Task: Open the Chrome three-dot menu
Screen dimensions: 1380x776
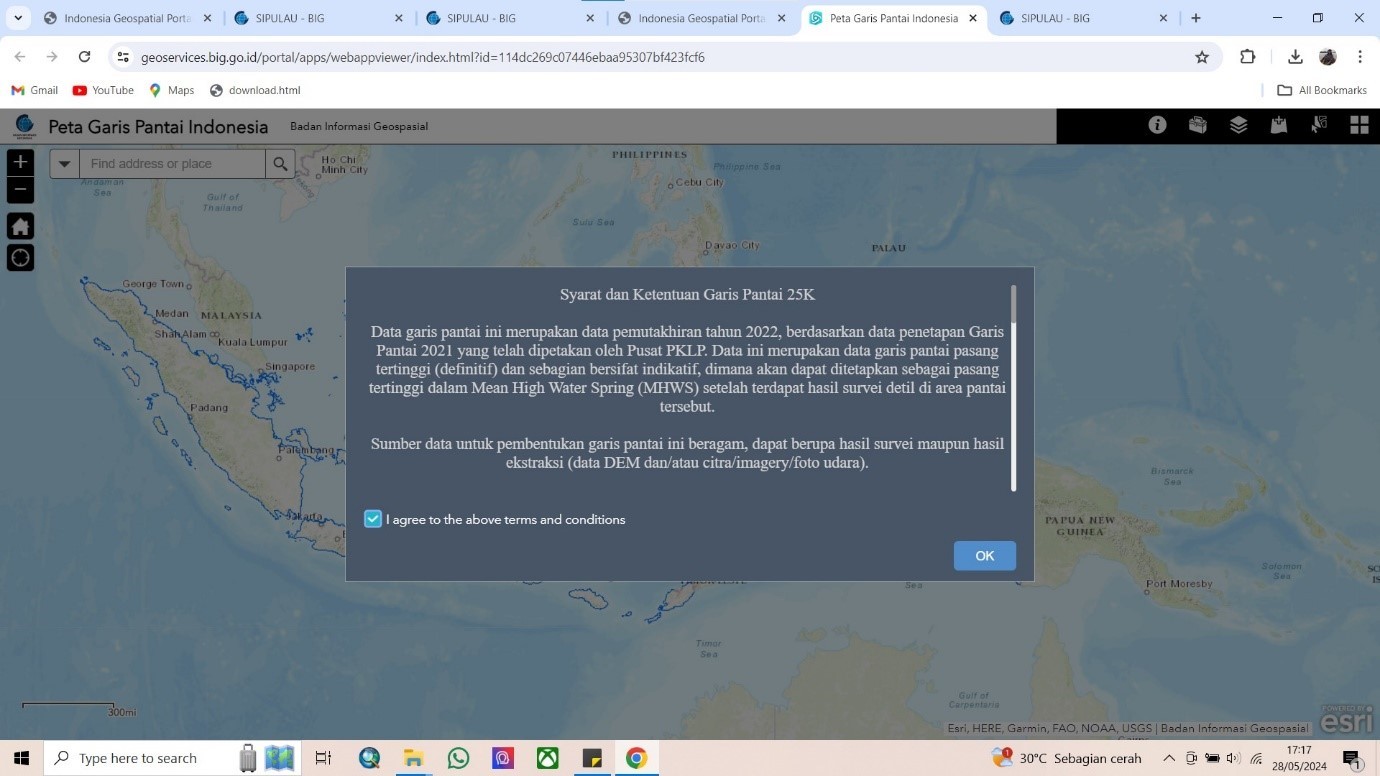Action: [1360, 57]
